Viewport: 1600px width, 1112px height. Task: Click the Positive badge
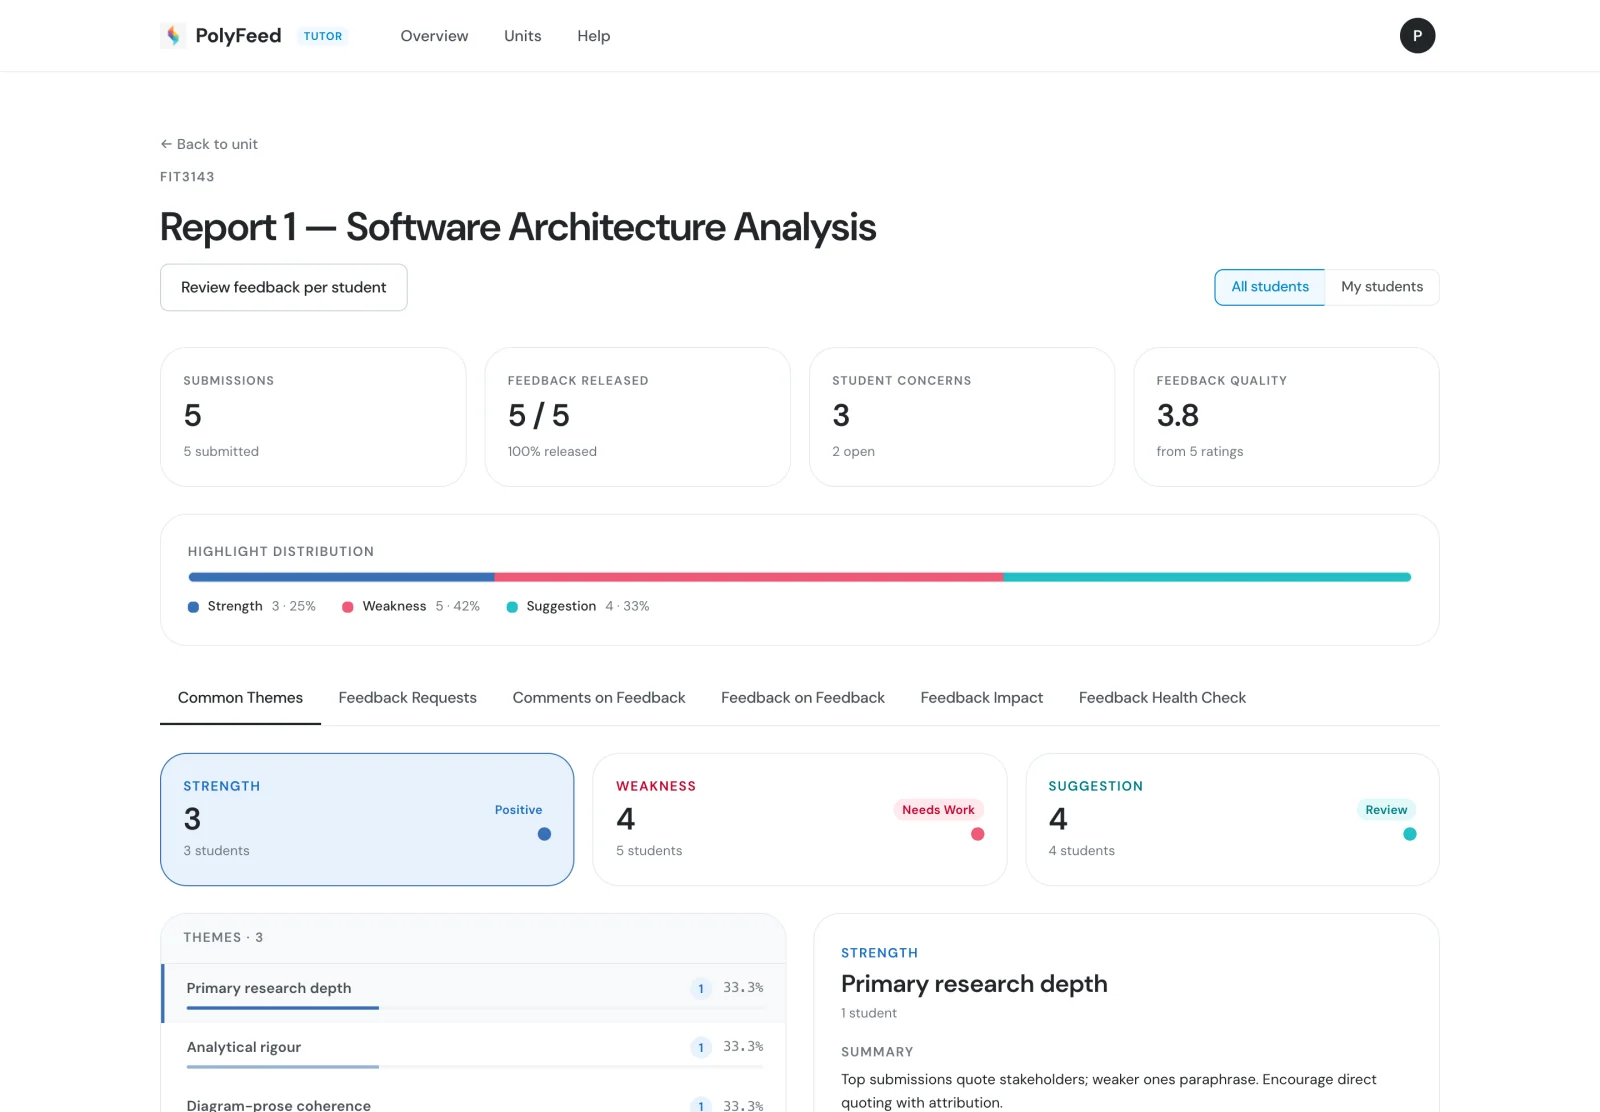click(518, 810)
